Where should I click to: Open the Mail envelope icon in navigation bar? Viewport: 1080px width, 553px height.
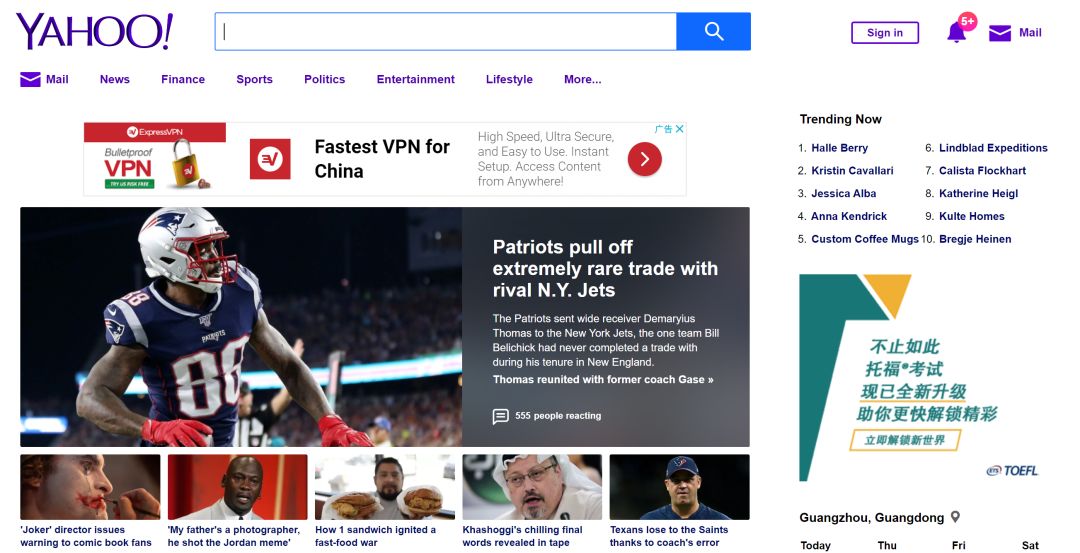click(30, 80)
